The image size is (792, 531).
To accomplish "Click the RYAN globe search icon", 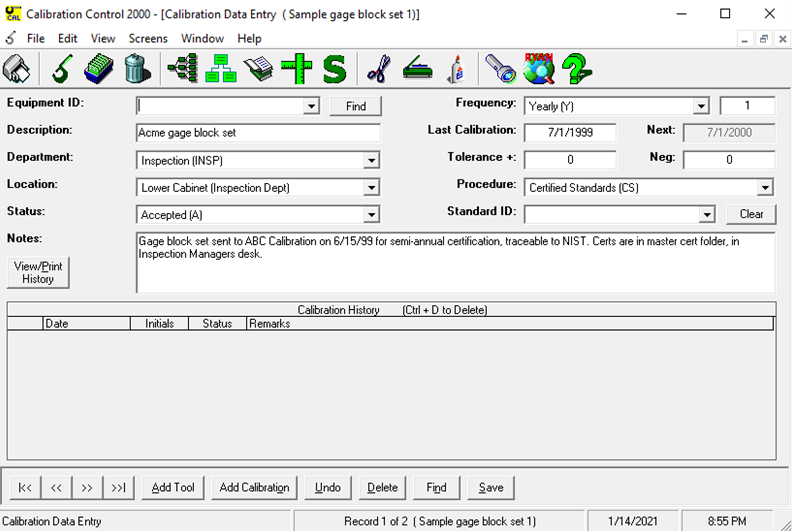I will tap(539, 68).
